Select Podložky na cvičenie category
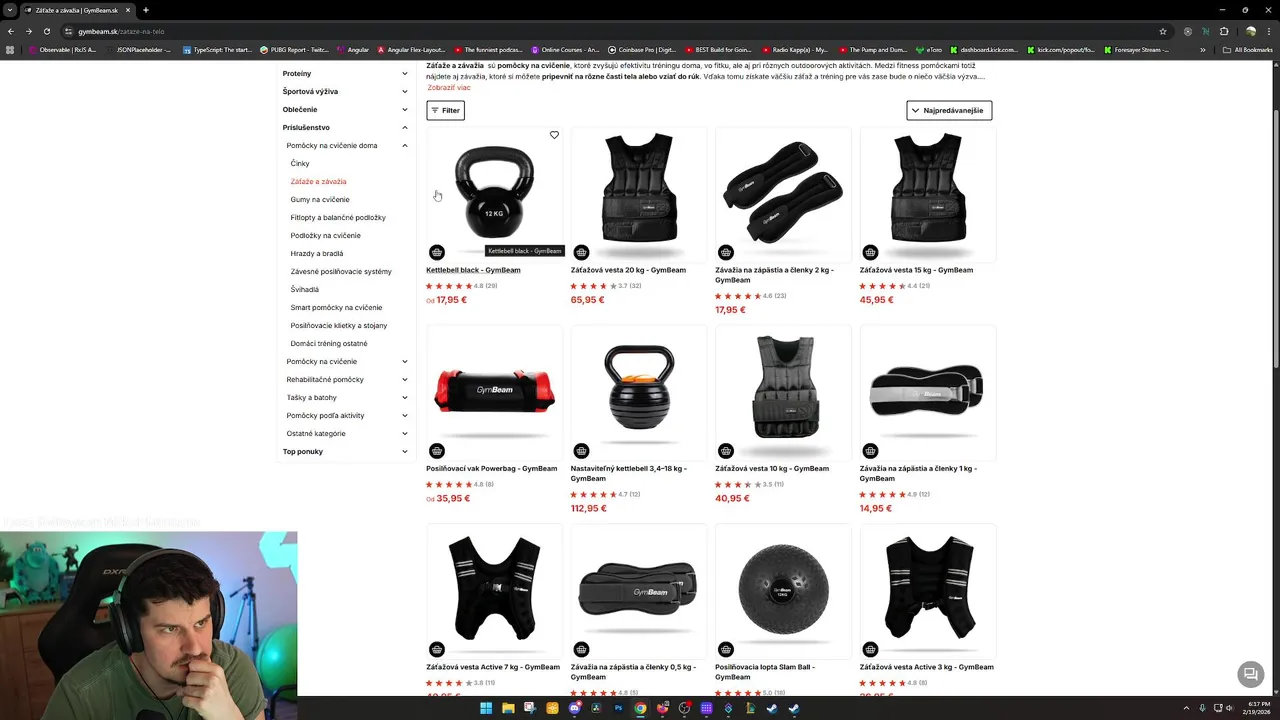The height and width of the screenshot is (720, 1280). coord(326,235)
